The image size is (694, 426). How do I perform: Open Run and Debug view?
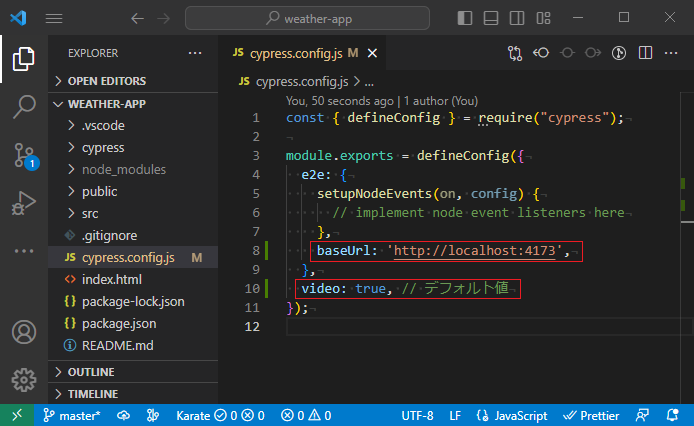coord(23,203)
